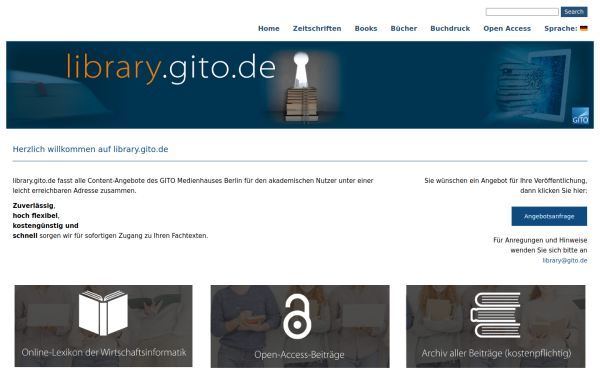Click the German flag language icon

click(583, 28)
